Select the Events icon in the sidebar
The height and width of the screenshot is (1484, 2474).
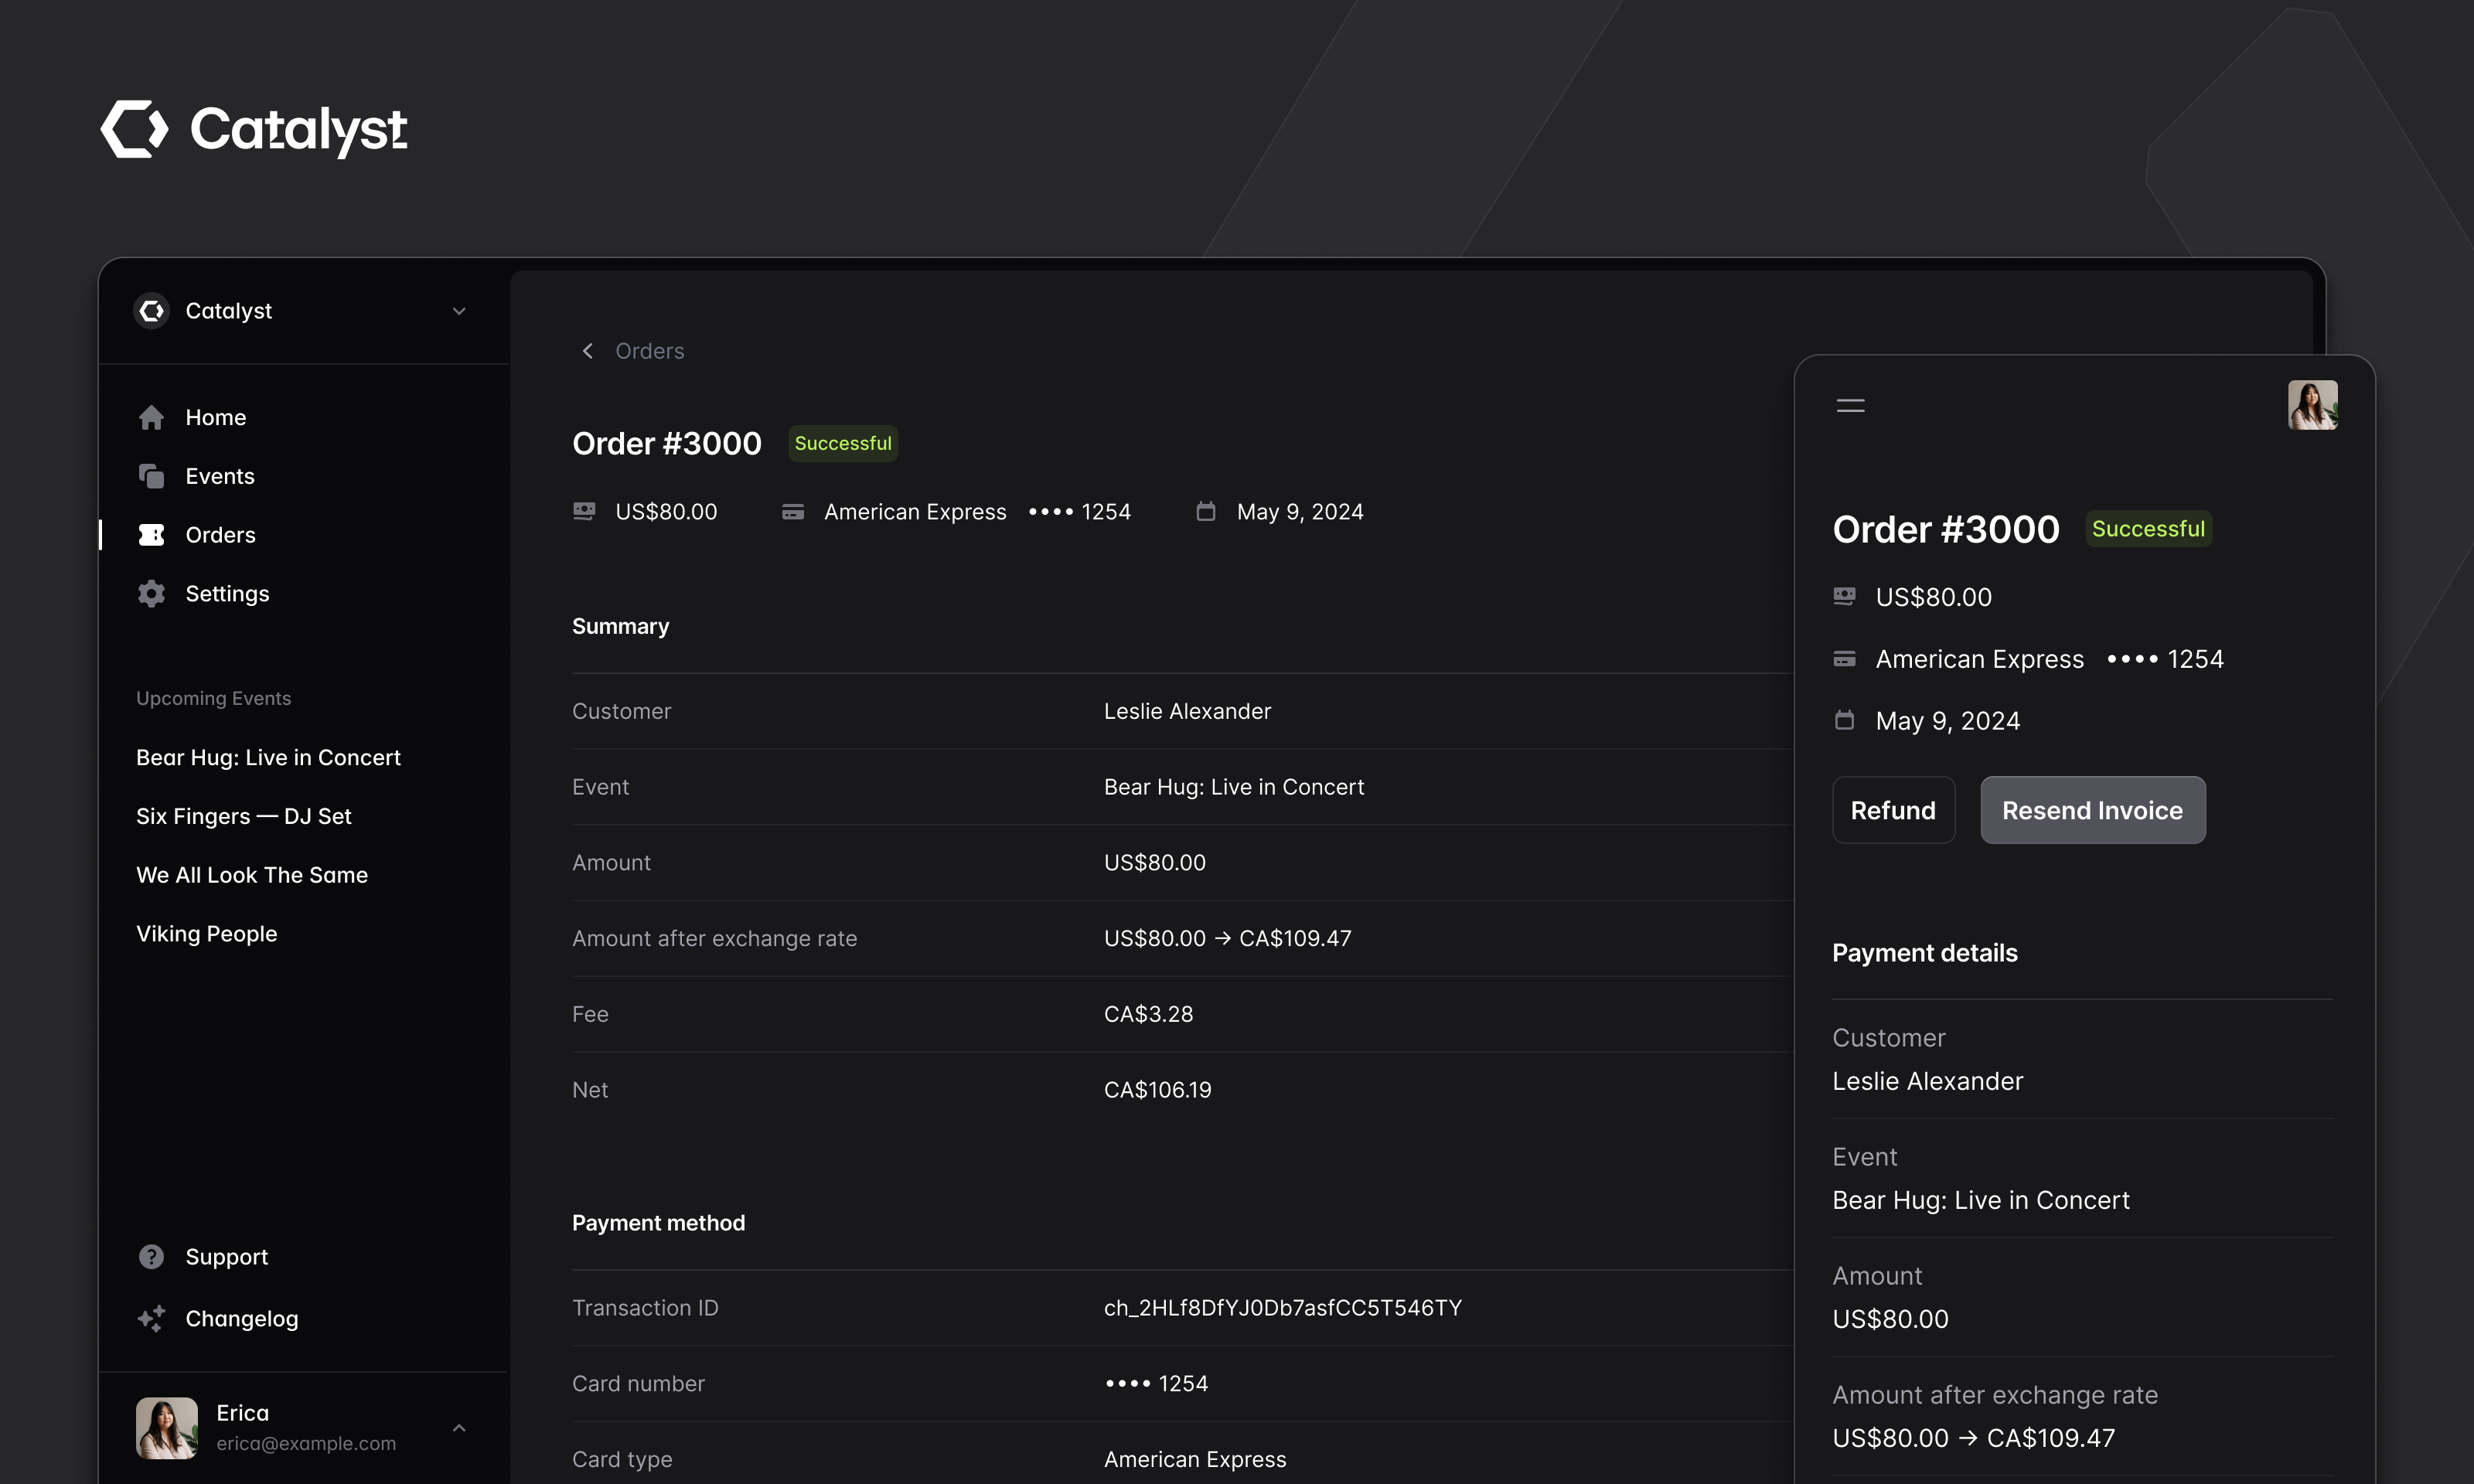[151, 476]
